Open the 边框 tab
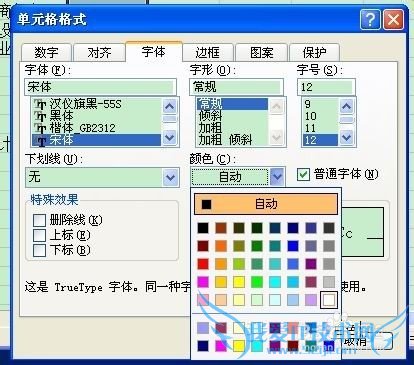 click(207, 53)
